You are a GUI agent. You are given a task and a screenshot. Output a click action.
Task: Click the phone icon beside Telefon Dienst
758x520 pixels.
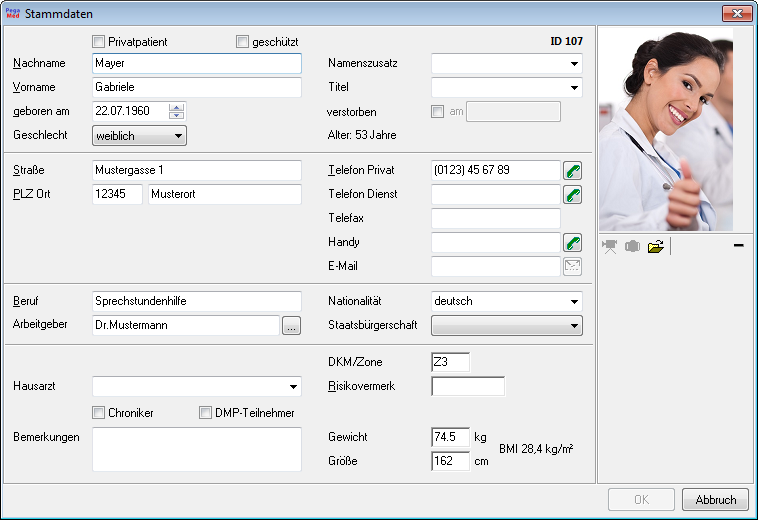(573, 194)
